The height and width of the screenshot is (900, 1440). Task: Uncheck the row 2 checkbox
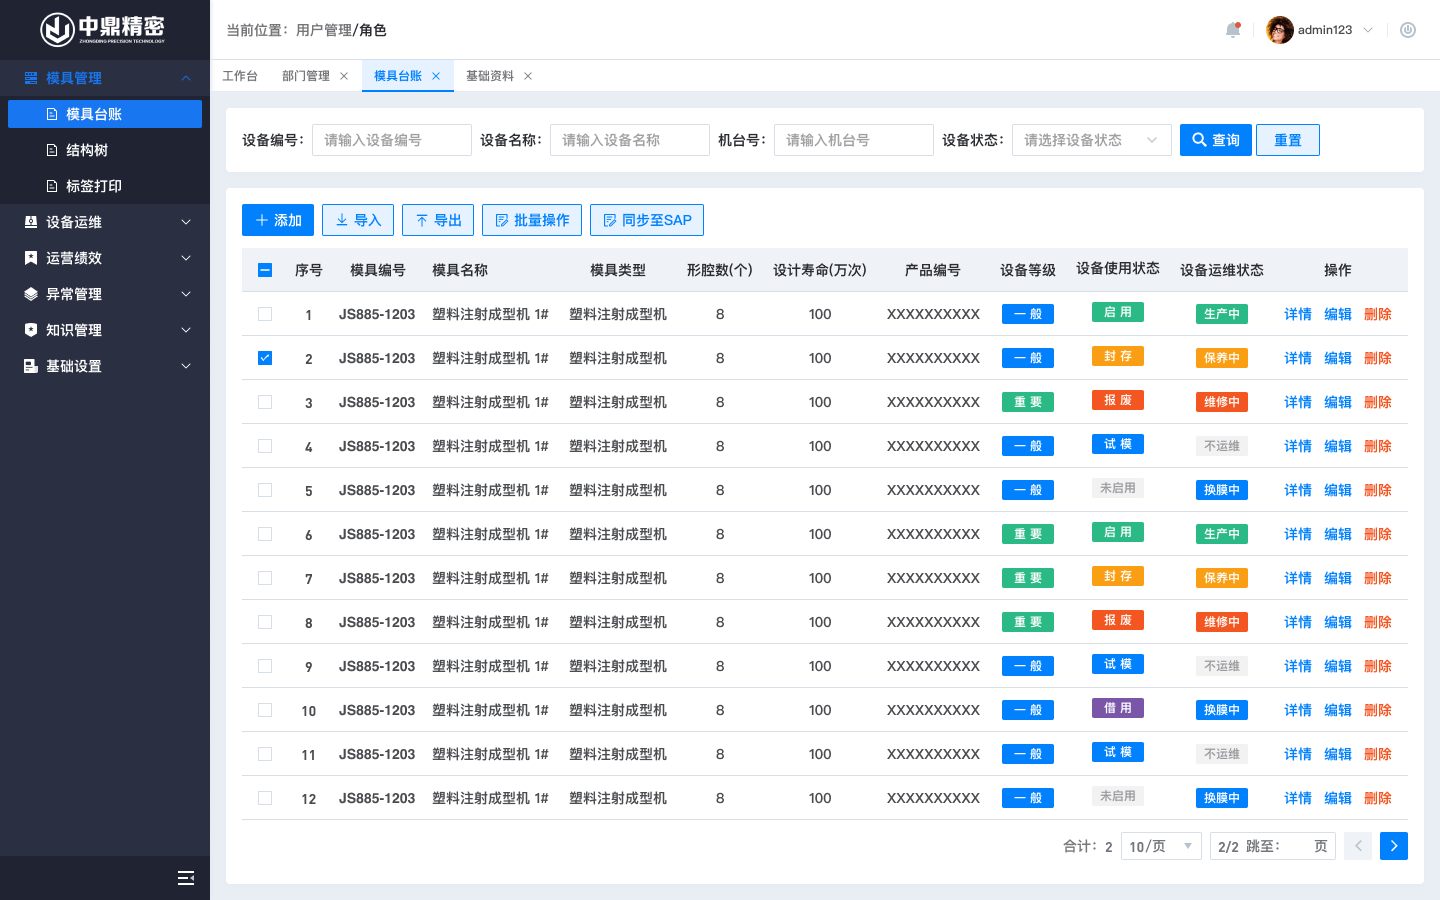(x=265, y=358)
